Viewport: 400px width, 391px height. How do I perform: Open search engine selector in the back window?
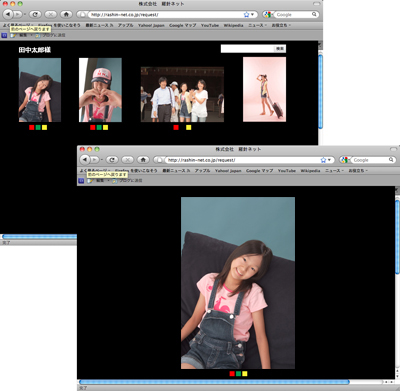point(268,15)
